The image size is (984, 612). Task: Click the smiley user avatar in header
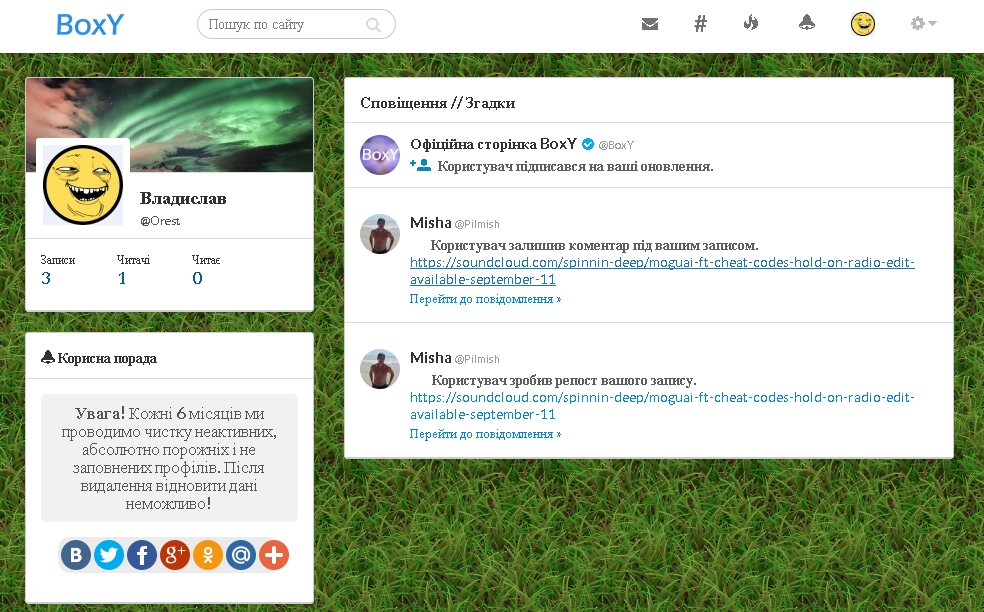coord(862,24)
